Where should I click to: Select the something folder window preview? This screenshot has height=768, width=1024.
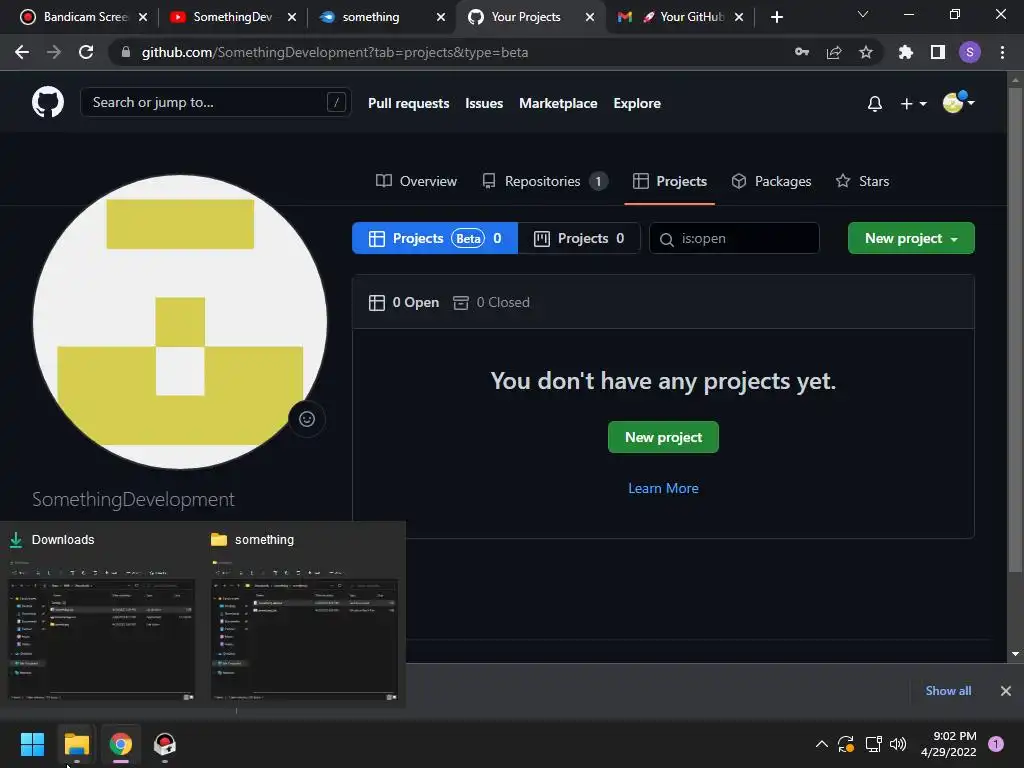pos(304,615)
